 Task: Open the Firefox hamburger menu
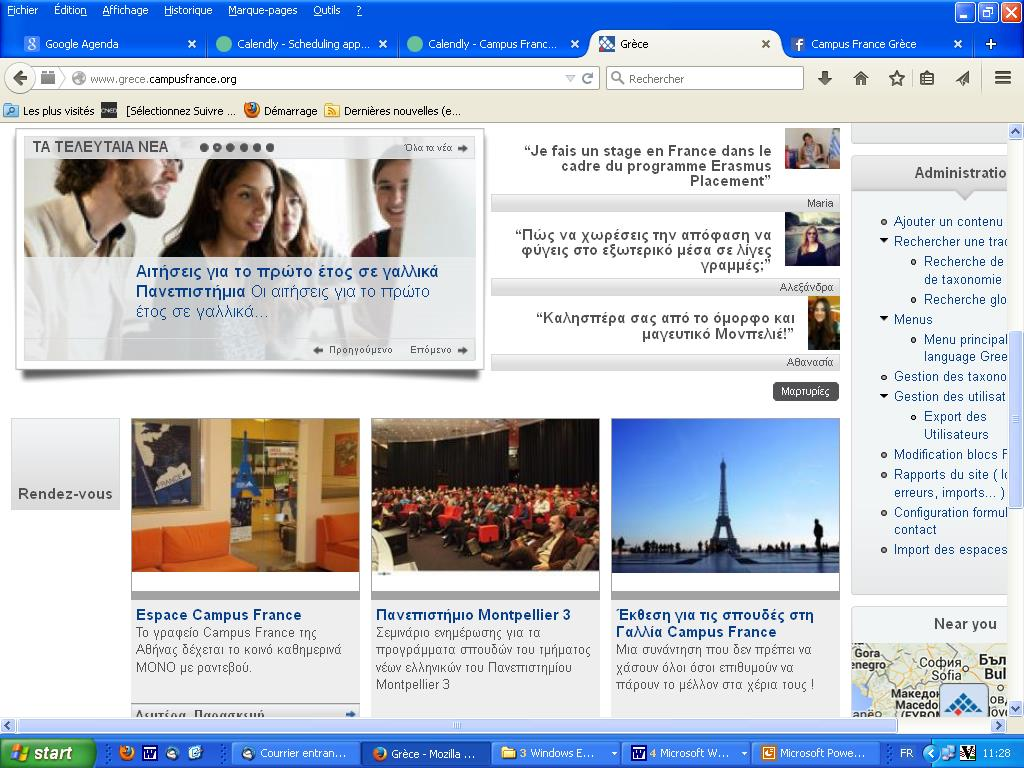click(1003, 78)
